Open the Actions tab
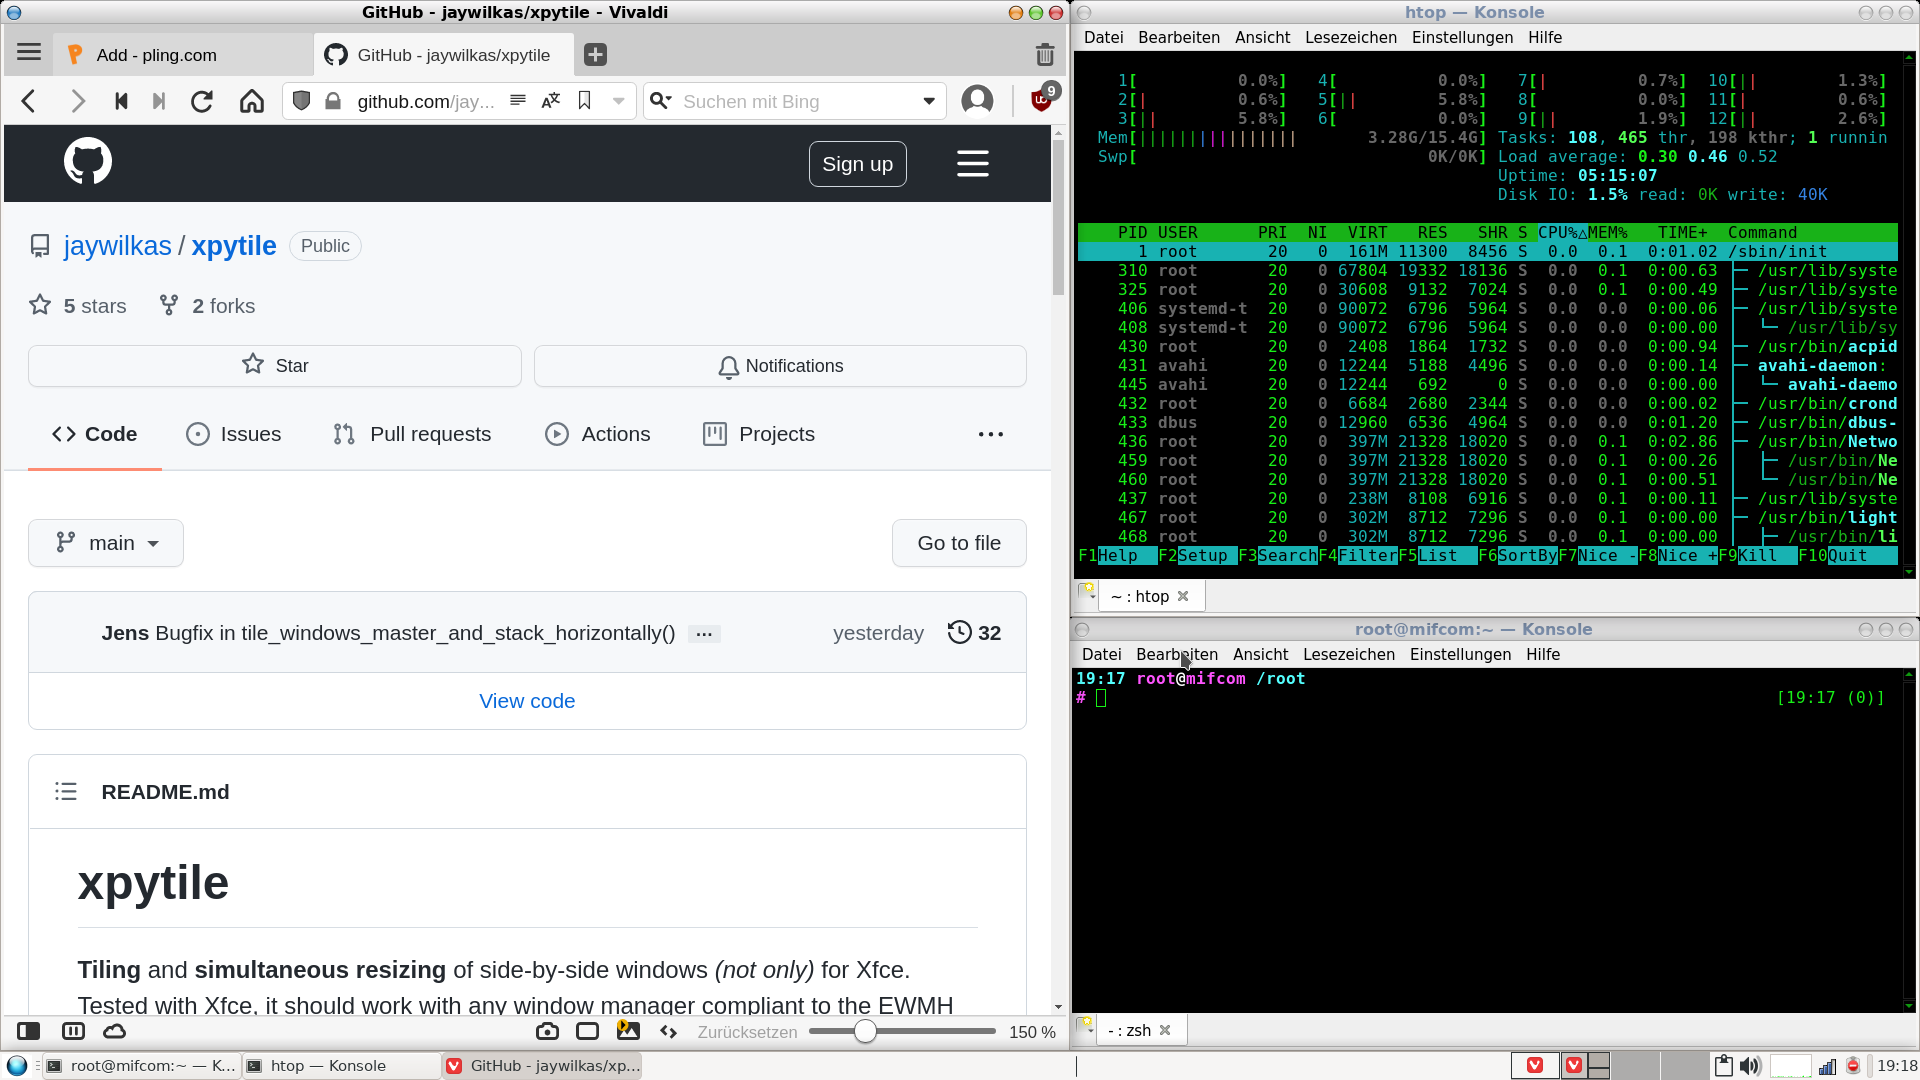The image size is (1920, 1080). tap(598, 434)
